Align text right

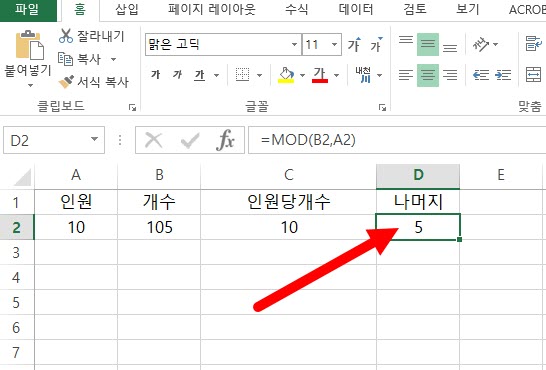tap(450, 75)
